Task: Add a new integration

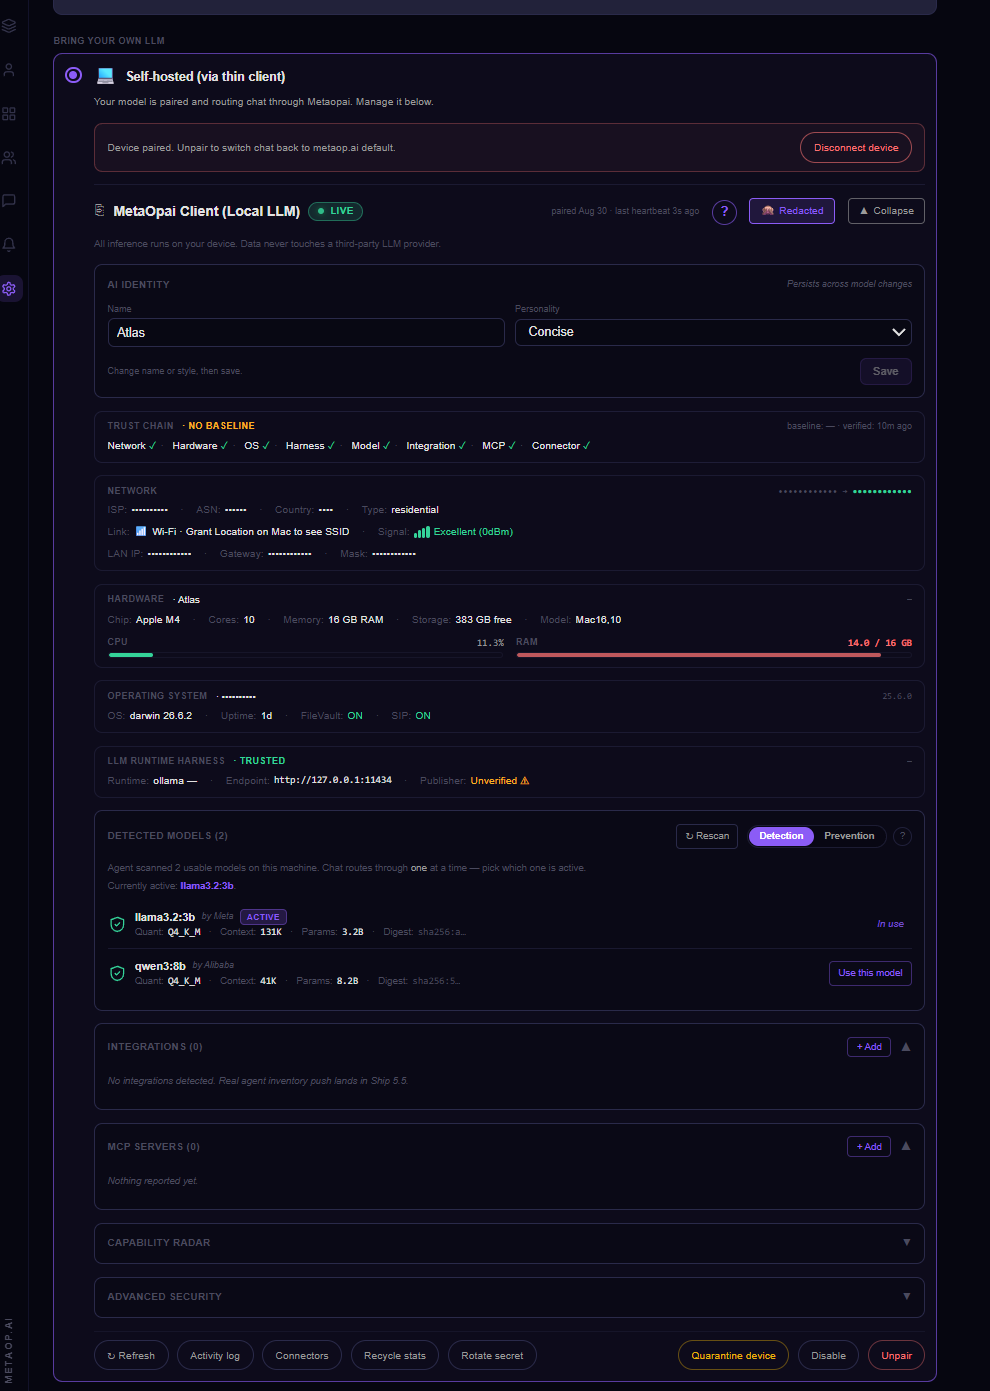Action: pos(869,1047)
